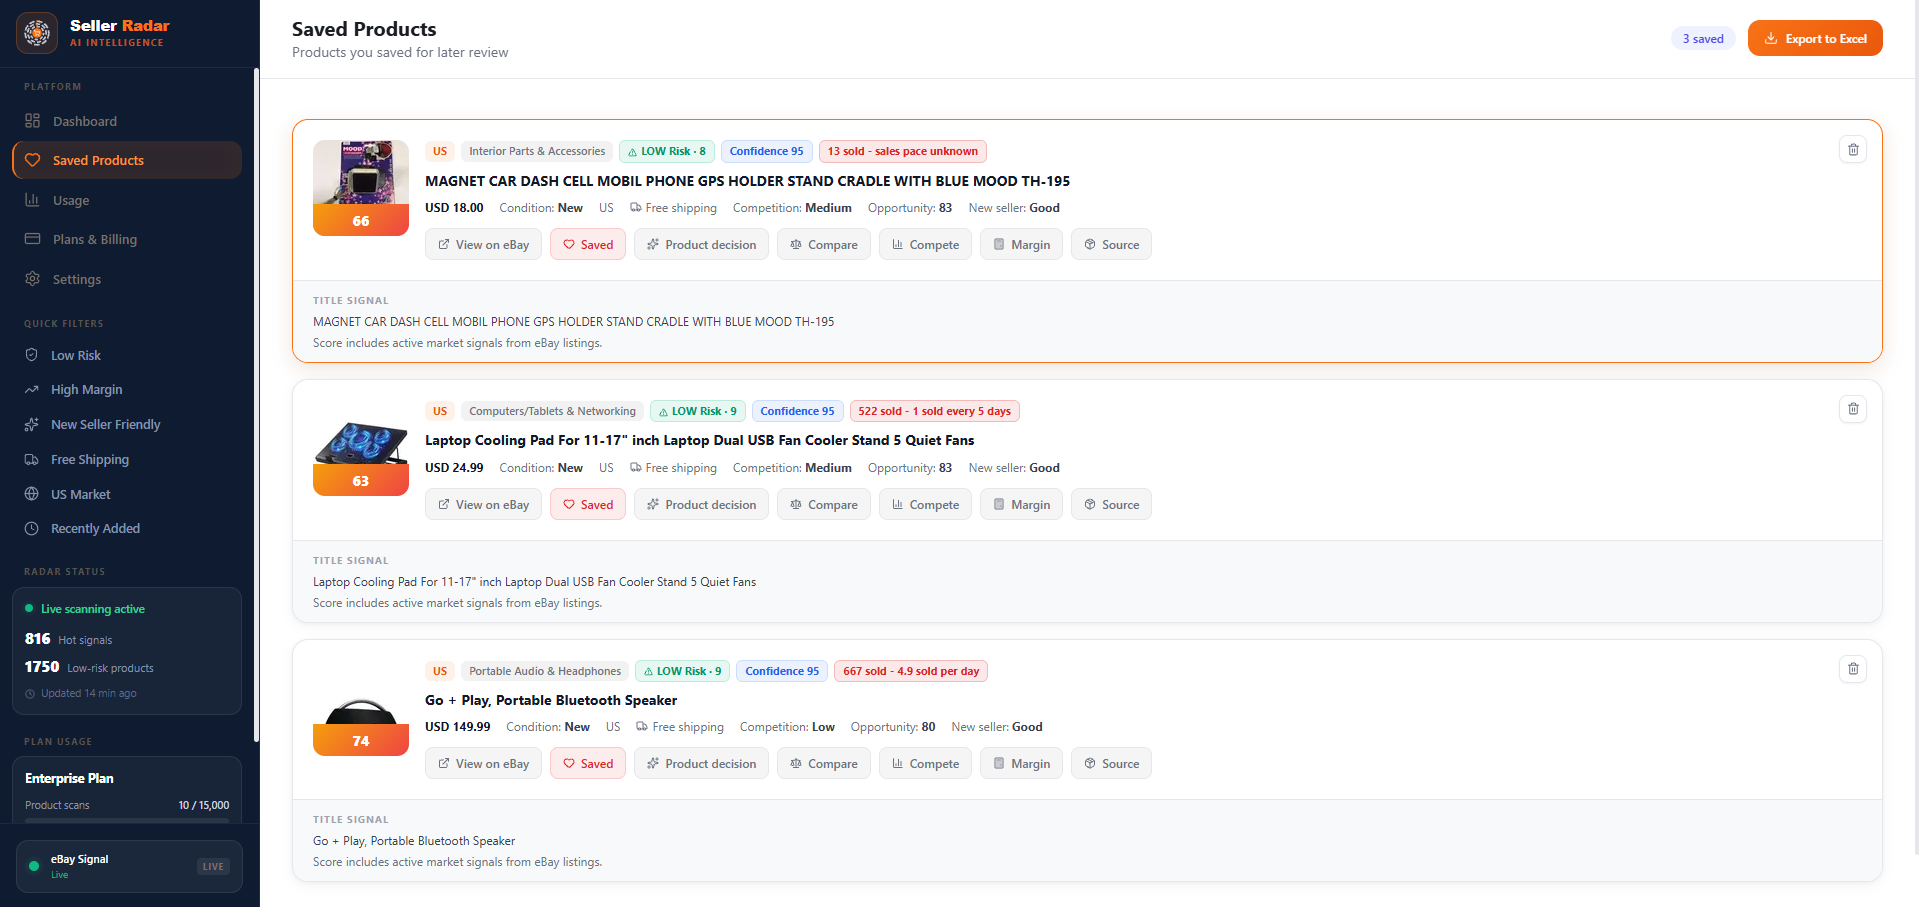
Task: Compare the Laptop Cooling Pad product
Action: 824,504
